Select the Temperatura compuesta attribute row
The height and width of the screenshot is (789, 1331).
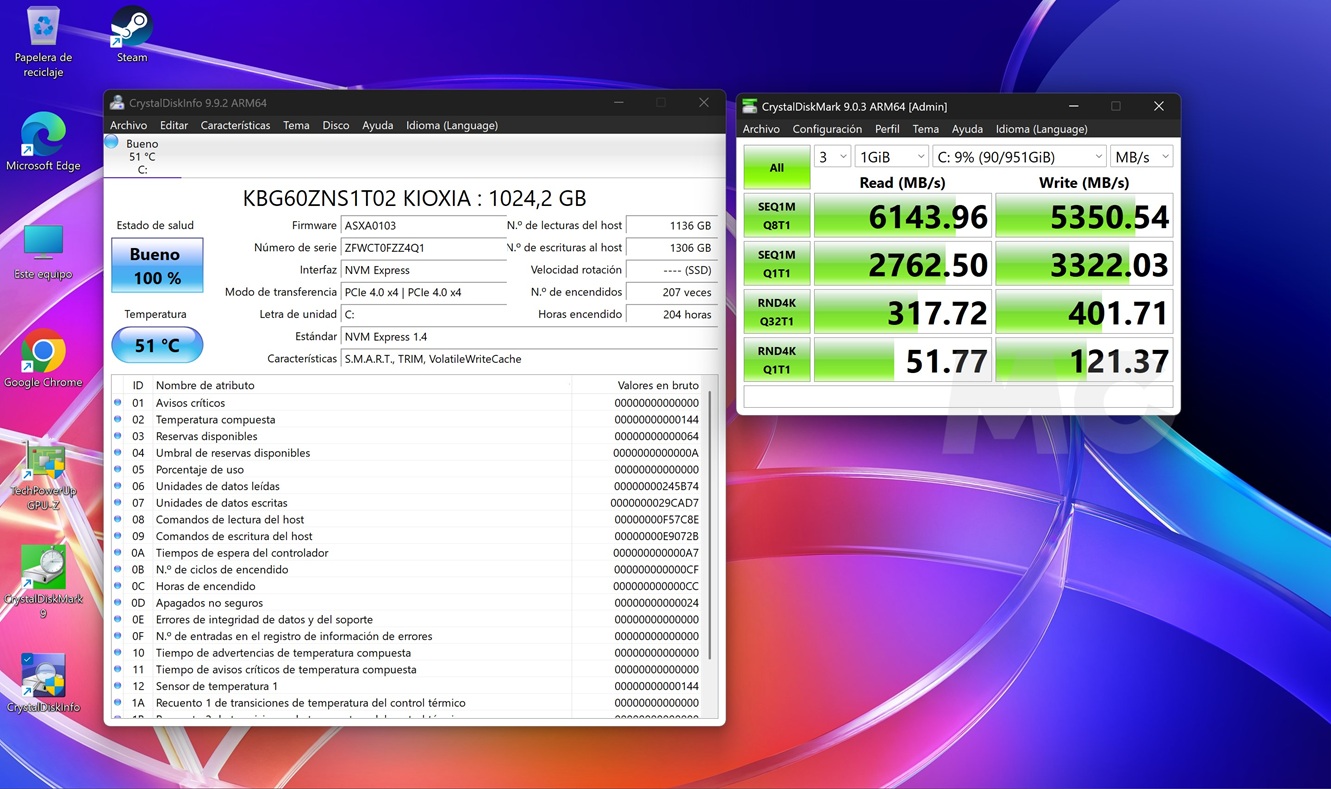point(408,420)
